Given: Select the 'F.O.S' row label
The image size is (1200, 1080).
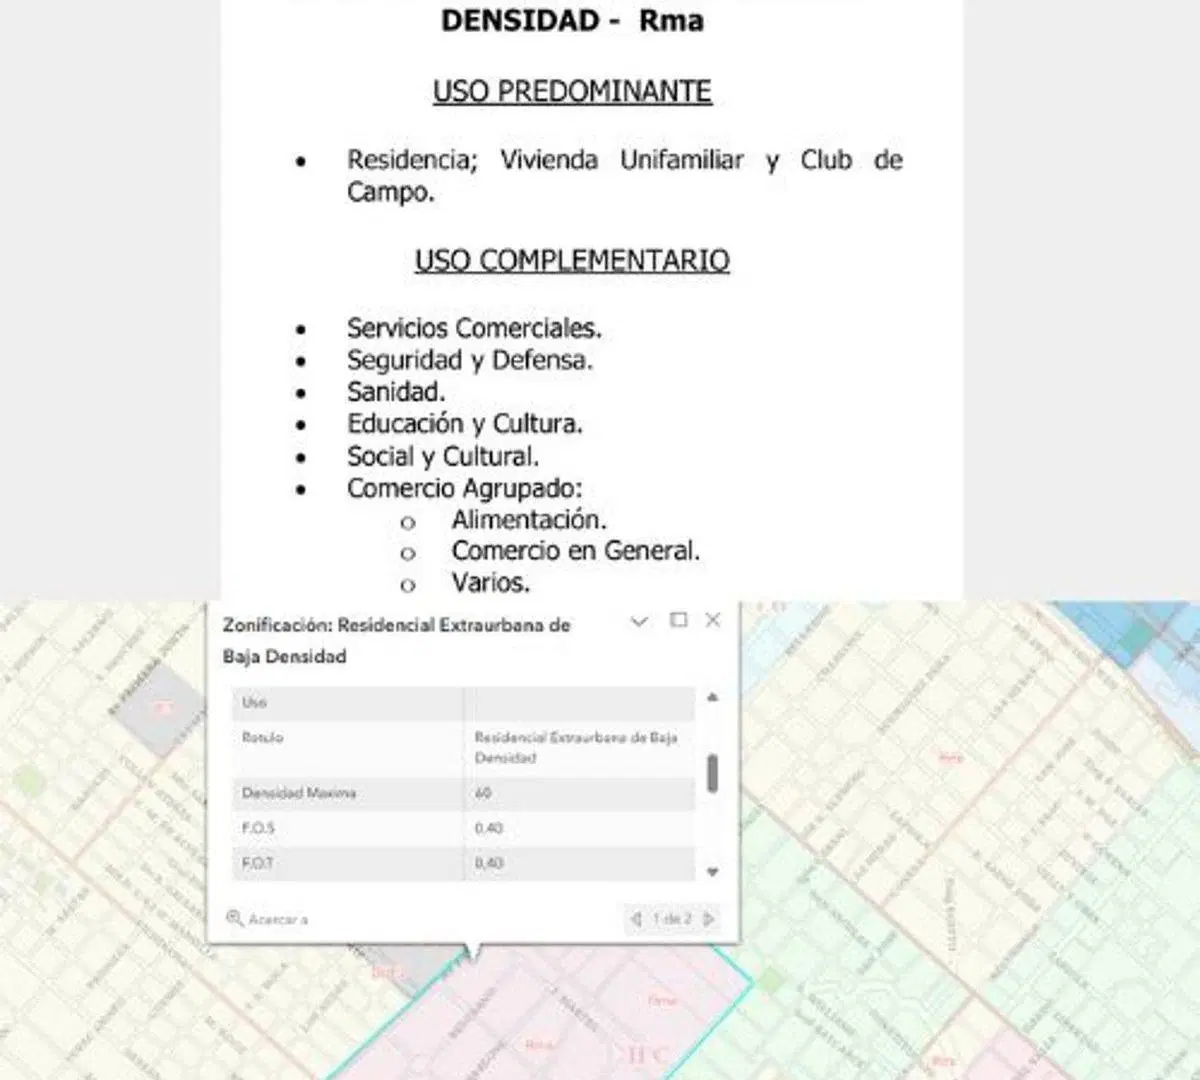Looking at the screenshot, I should click(x=258, y=828).
